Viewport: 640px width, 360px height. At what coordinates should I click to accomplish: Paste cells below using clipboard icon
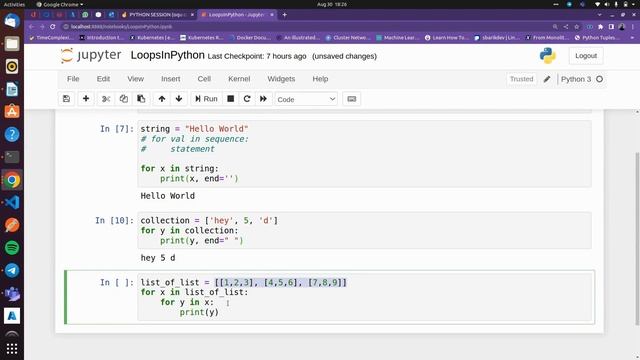pyautogui.click(x=141, y=99)
